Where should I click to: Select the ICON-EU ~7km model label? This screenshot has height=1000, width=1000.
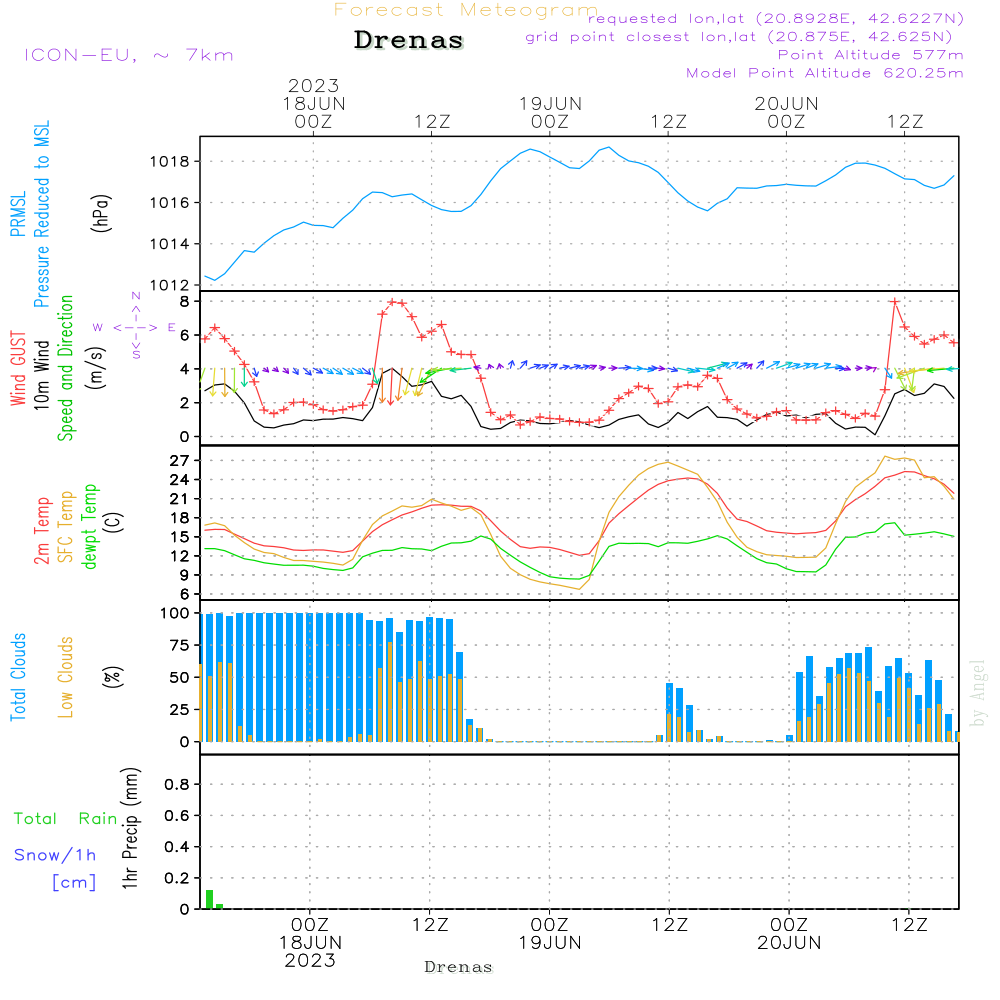(129, 55)
